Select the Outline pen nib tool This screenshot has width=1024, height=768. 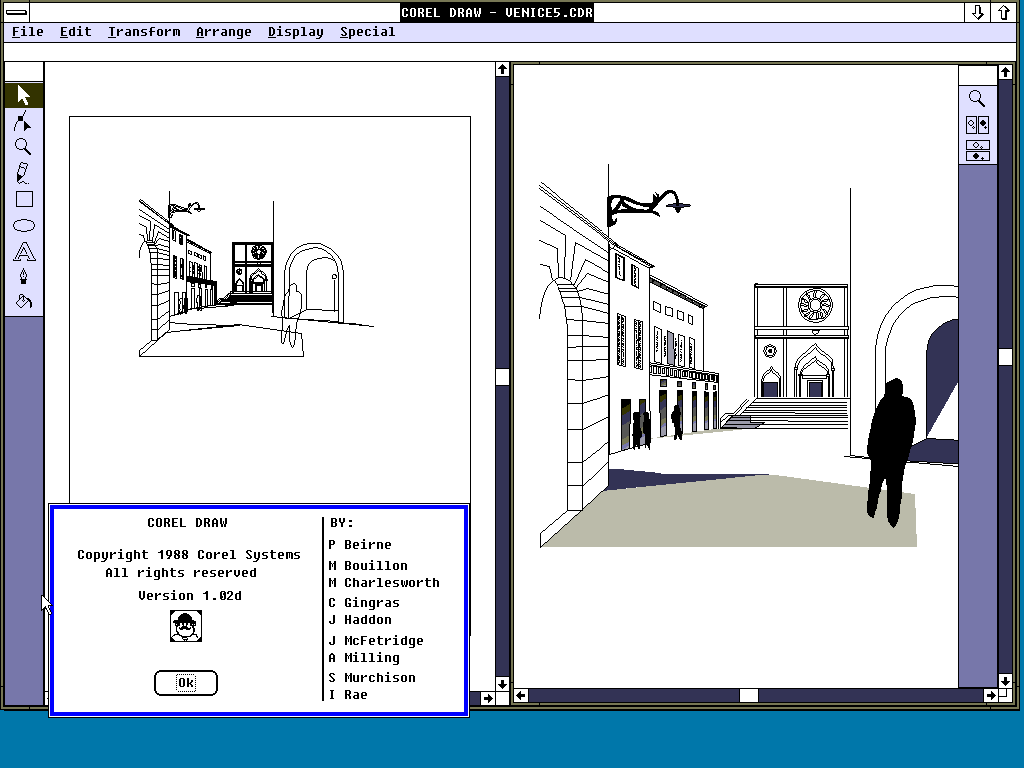24,276
